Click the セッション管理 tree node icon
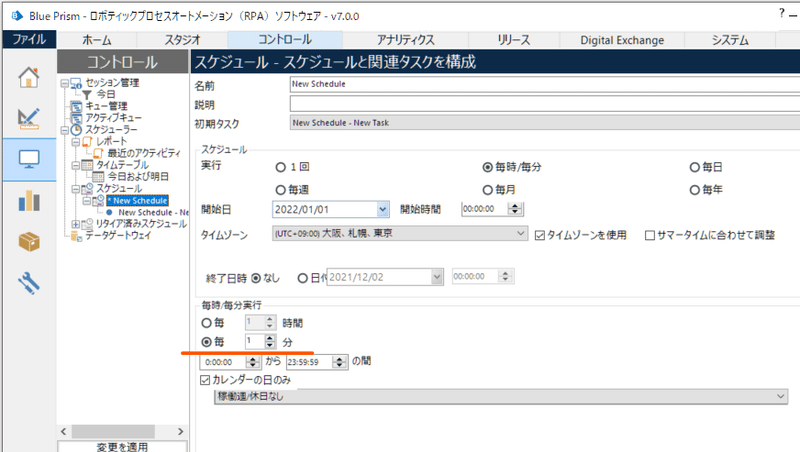 coord(76,83)
